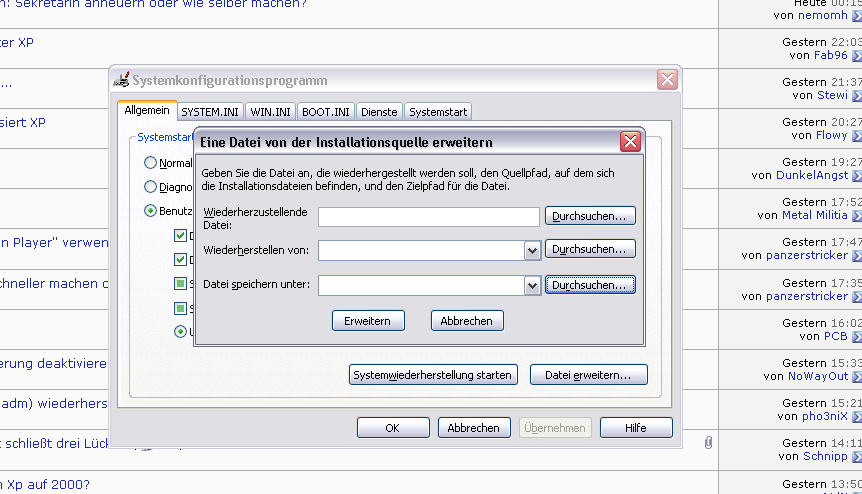Toggle first checked checkbox under Benutzerdefiniert
862x494 pixels.
[180, 236]
